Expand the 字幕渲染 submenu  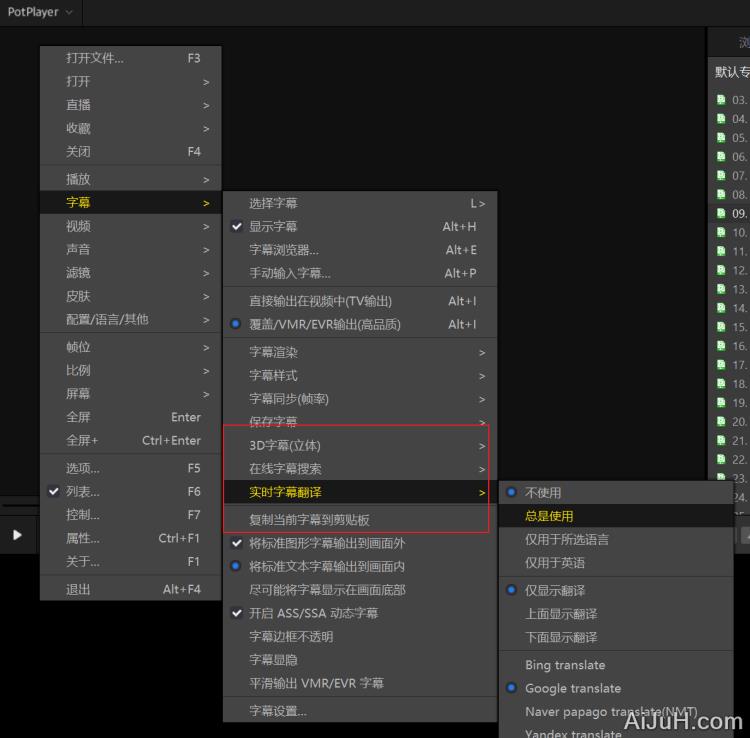[x=273, y=352]
